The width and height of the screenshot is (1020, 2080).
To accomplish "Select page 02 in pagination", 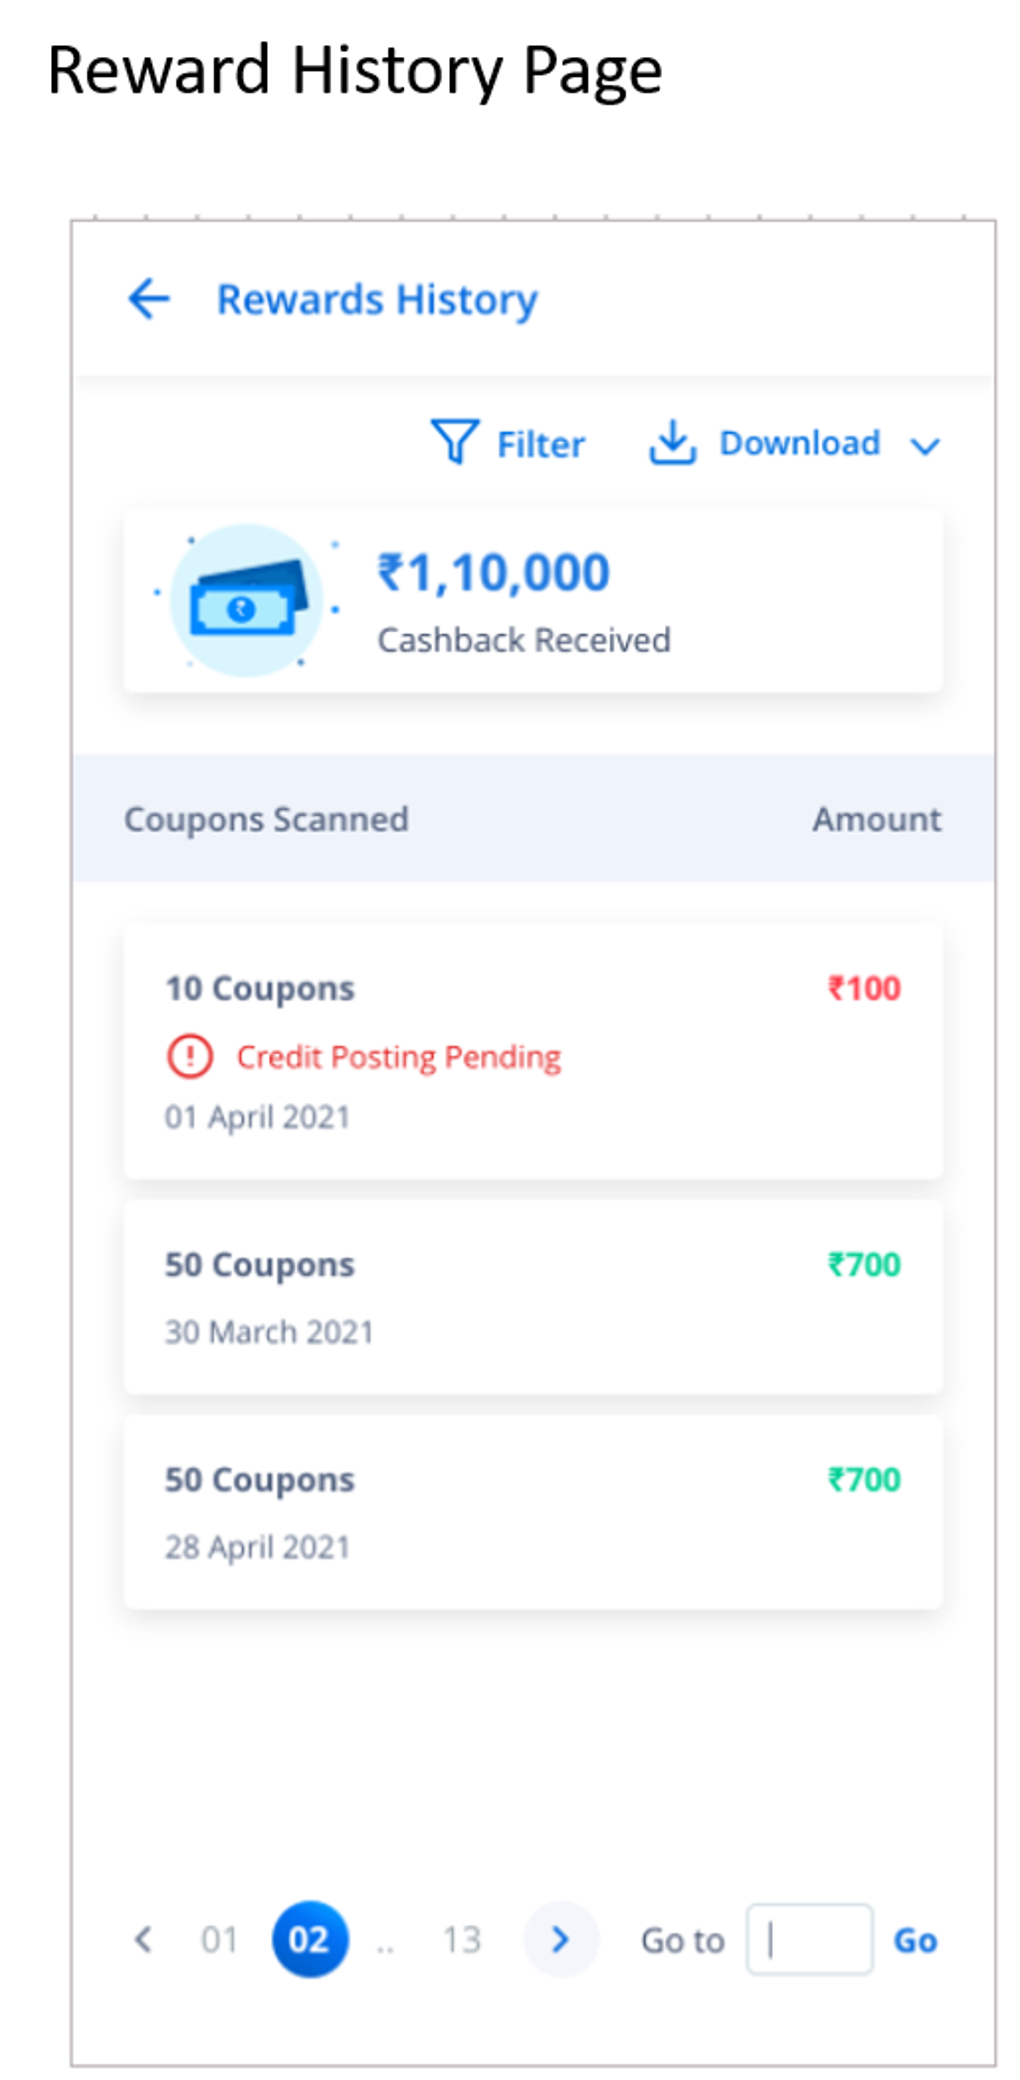I will (x=308, y=1938).
